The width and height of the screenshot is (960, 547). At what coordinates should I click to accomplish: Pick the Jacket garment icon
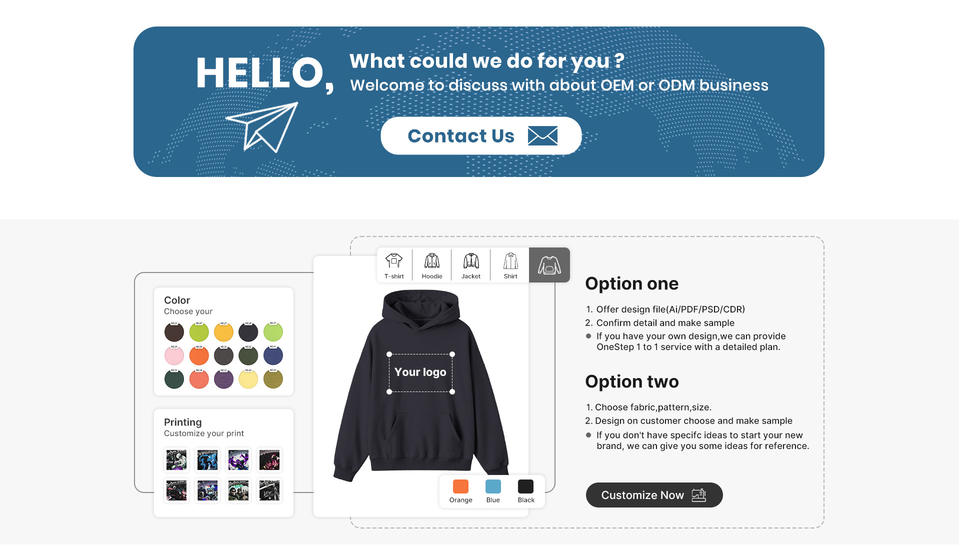click(x=471, y=265)
